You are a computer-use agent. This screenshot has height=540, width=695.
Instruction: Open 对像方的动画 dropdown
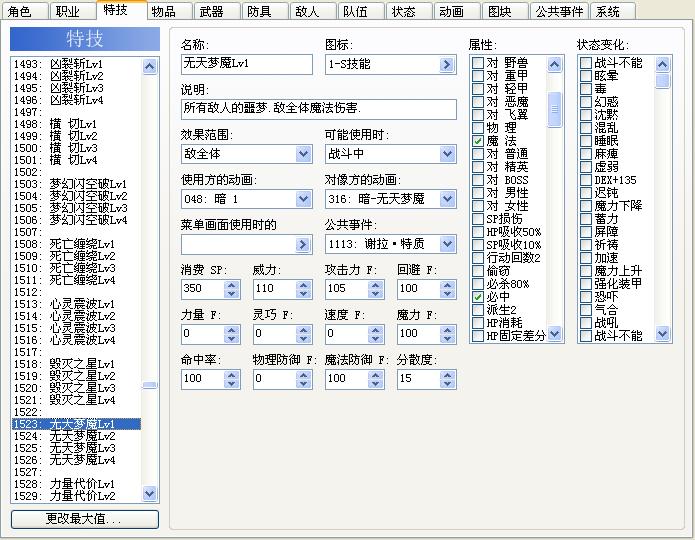pyautogui.click(x=447, y=199)
